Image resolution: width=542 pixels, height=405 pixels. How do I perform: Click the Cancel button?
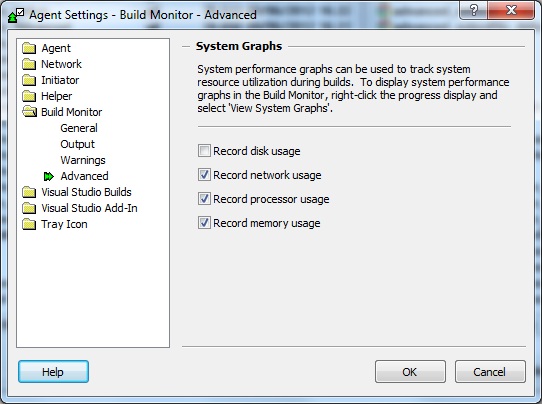tap(490, 372)
